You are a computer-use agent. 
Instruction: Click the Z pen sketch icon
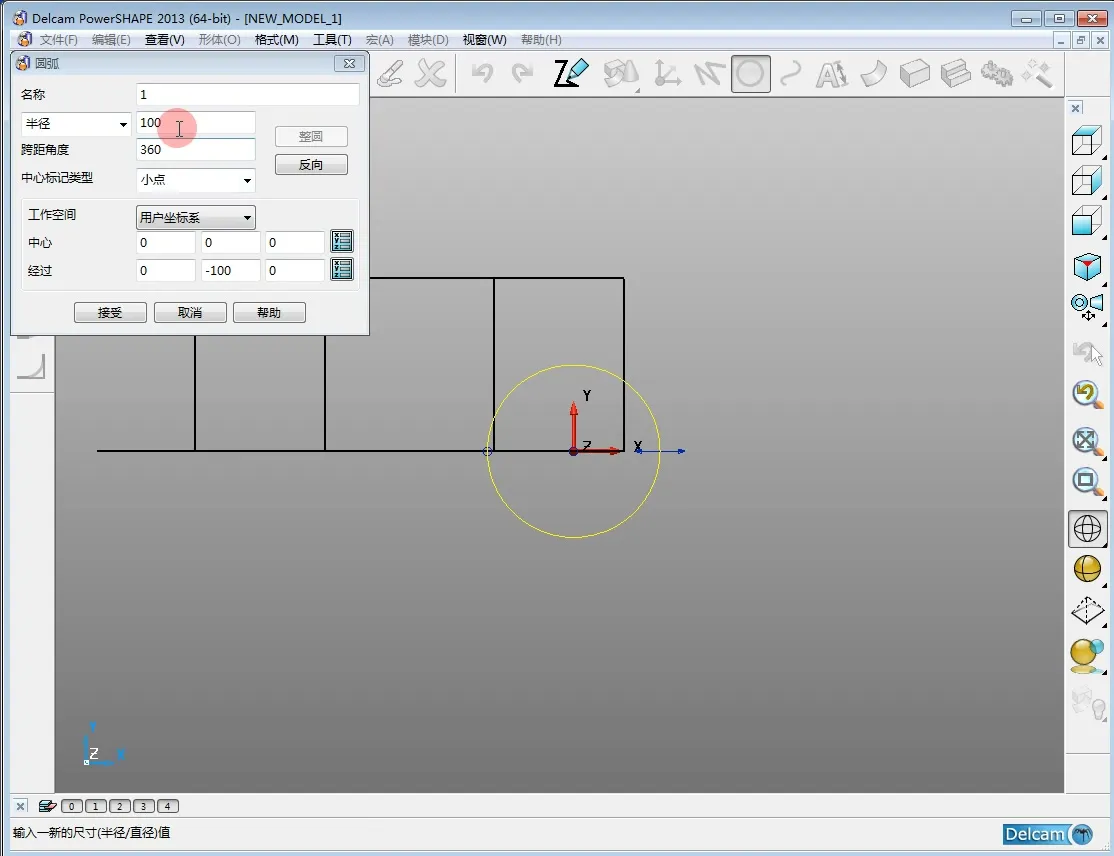click(571, 74)
